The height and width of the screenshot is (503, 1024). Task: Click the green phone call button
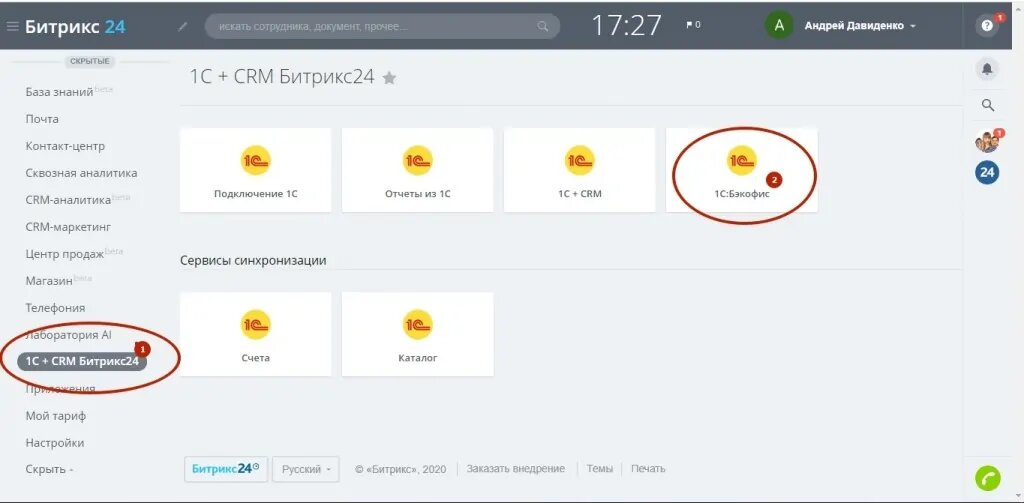coord(987,479)
